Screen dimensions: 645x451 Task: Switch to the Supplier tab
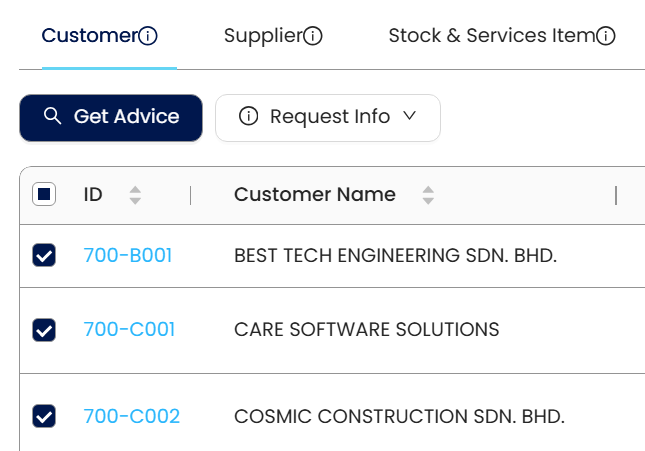click(x=262, y=36)
